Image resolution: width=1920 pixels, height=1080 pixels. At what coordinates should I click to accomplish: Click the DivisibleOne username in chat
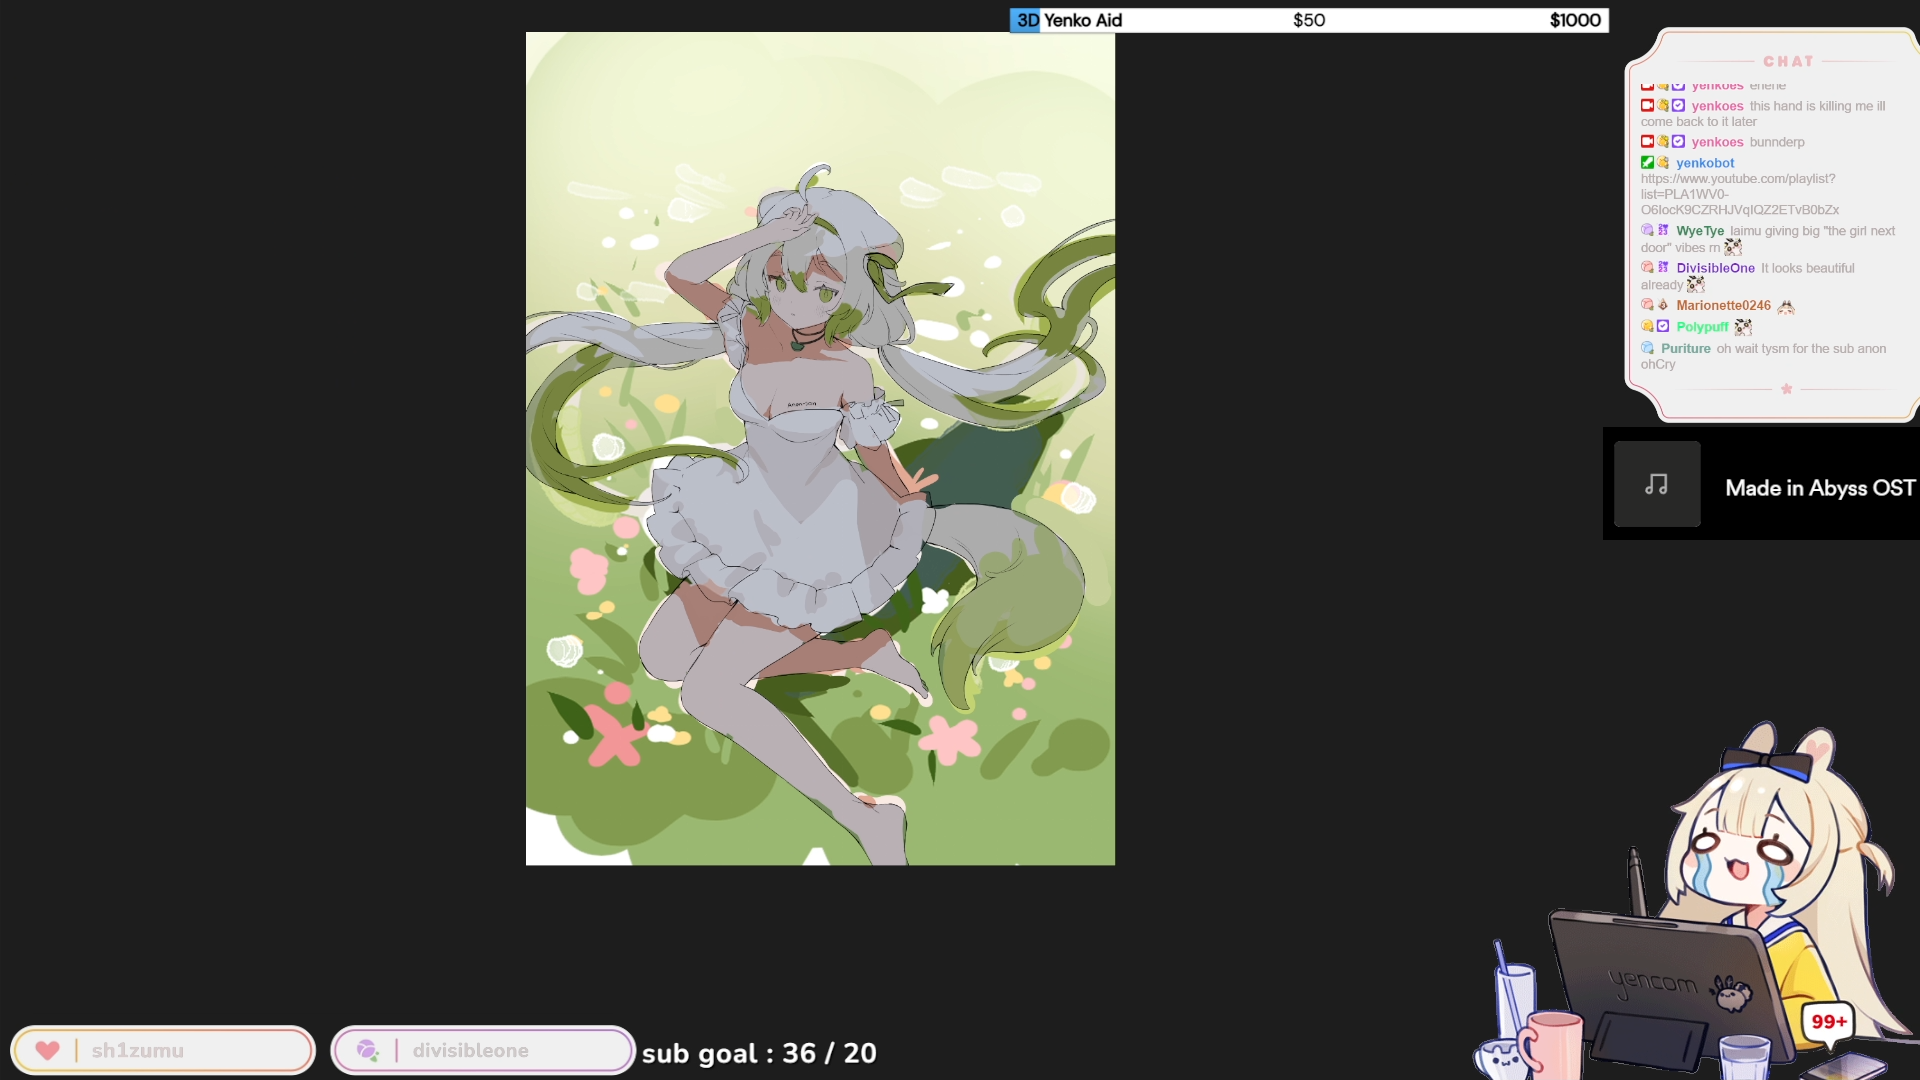(x=1715, y=268)
